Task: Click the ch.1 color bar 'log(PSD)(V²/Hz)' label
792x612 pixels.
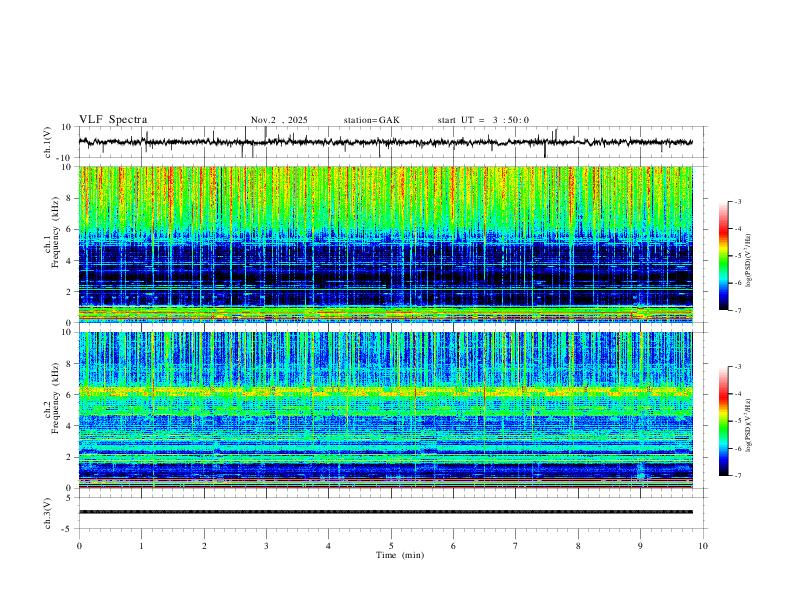Action: point(748,261)
